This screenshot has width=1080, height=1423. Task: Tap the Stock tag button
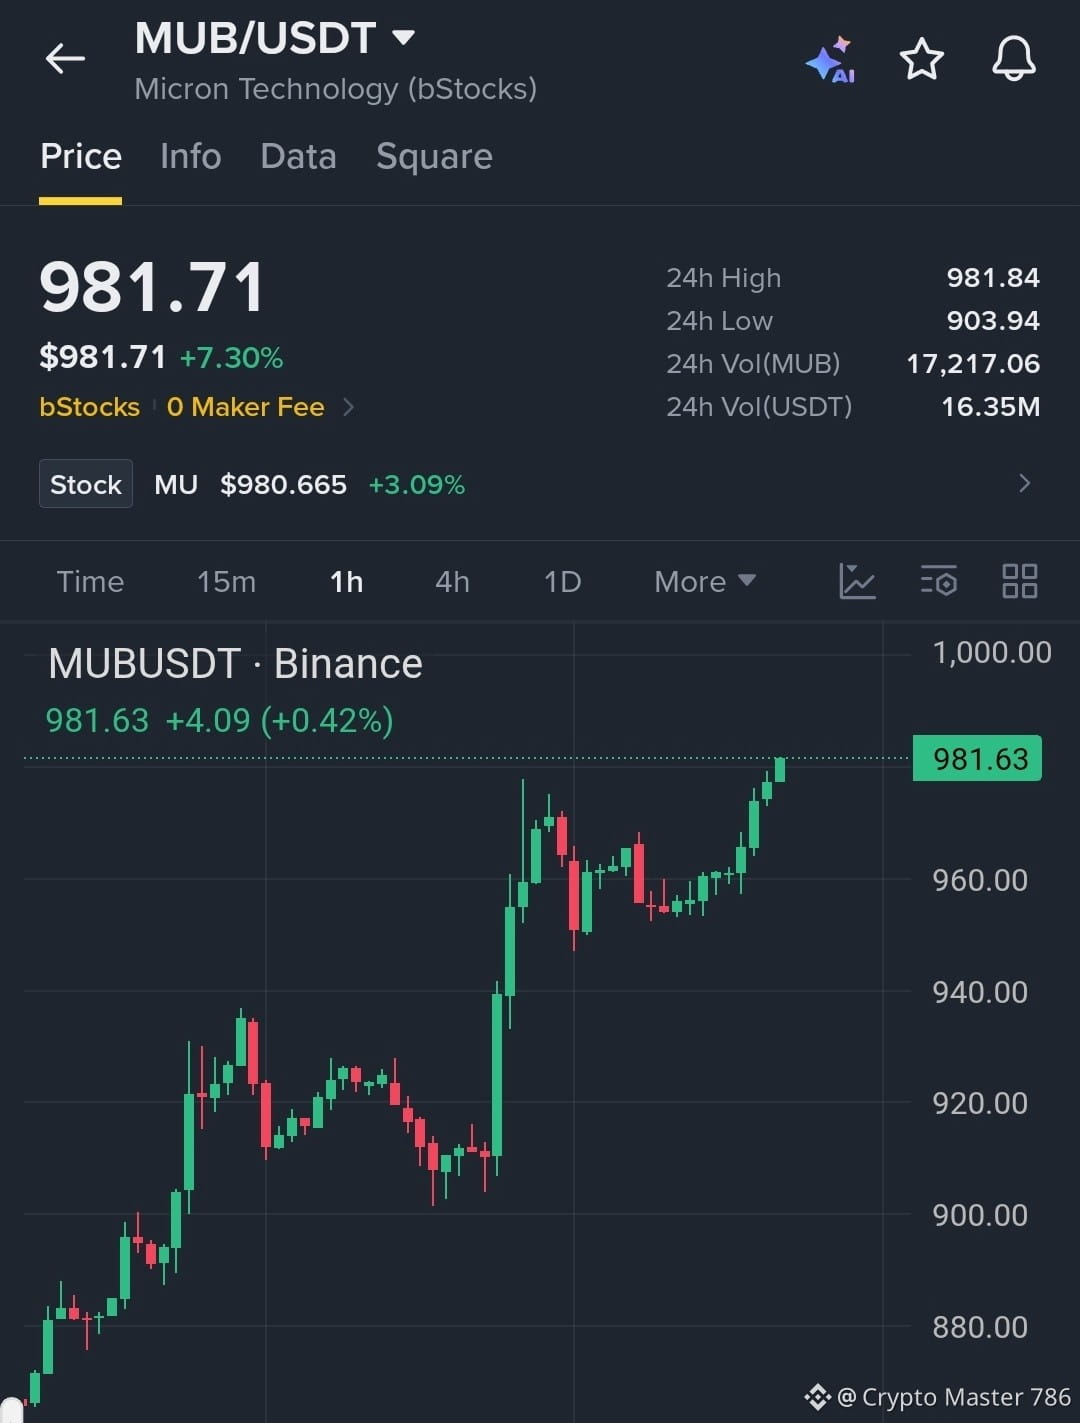coord(86,484)
